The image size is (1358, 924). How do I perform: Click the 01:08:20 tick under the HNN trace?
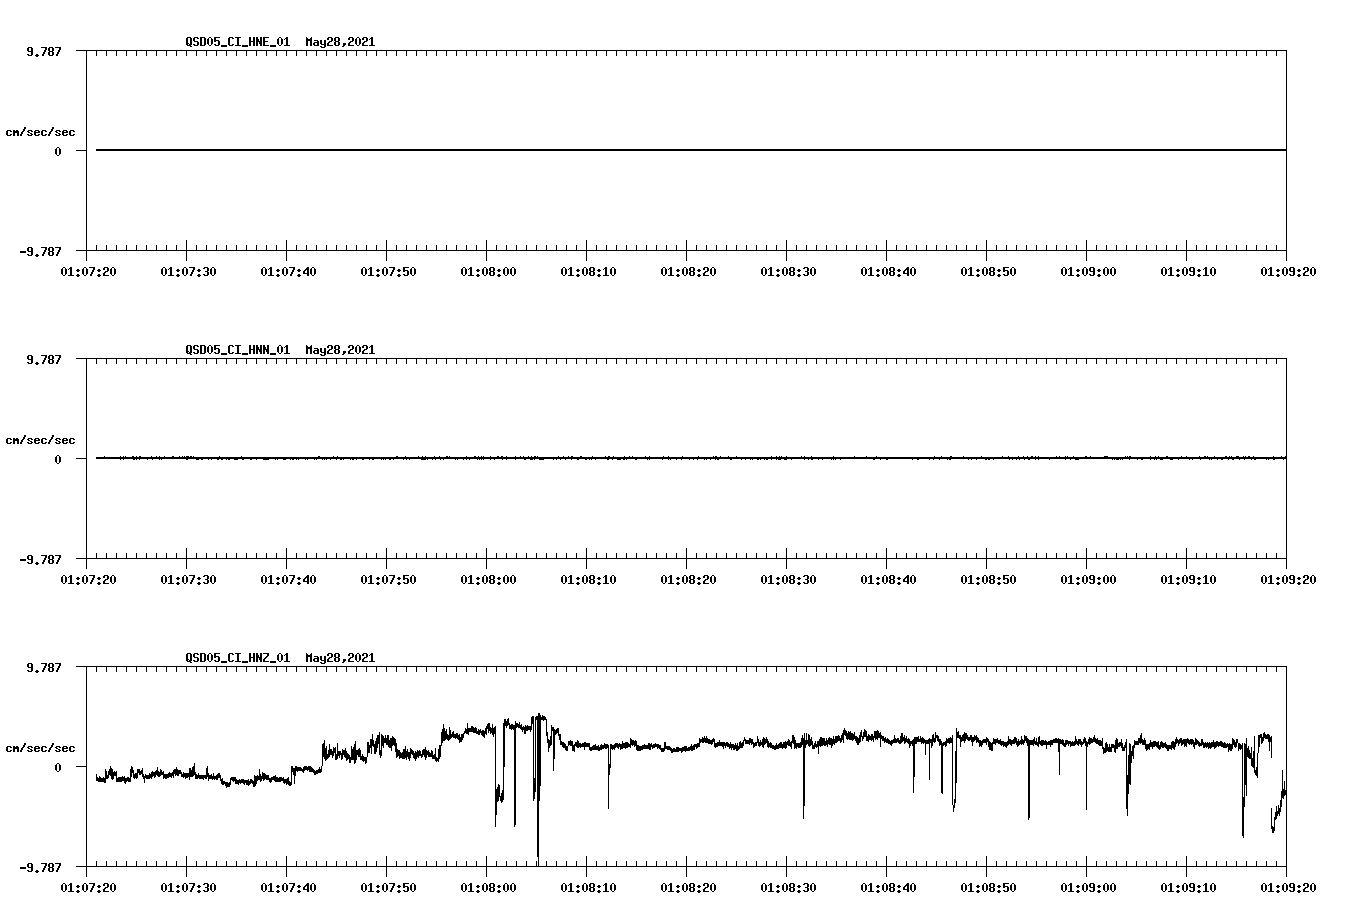click(689, 576)
